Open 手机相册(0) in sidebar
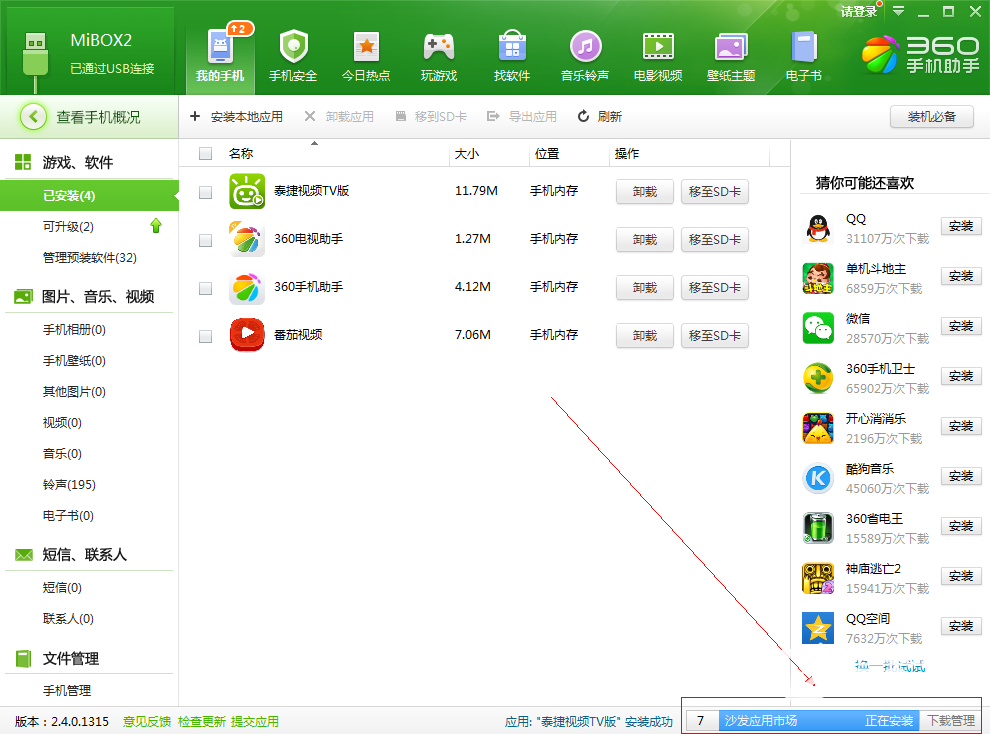The width and height of the screenshot is (990, 734). (x=74, y=329)
